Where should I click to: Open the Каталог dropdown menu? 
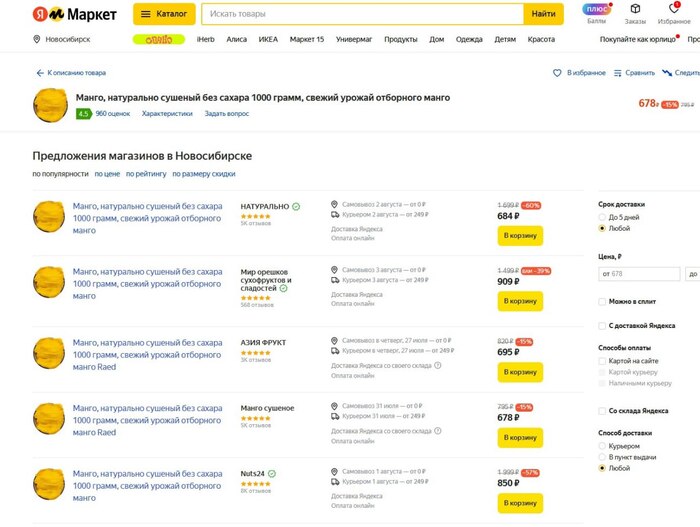(x=162, y=14)
